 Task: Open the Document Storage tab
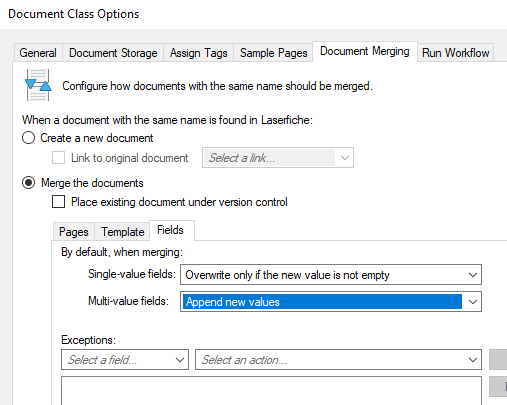113,53
